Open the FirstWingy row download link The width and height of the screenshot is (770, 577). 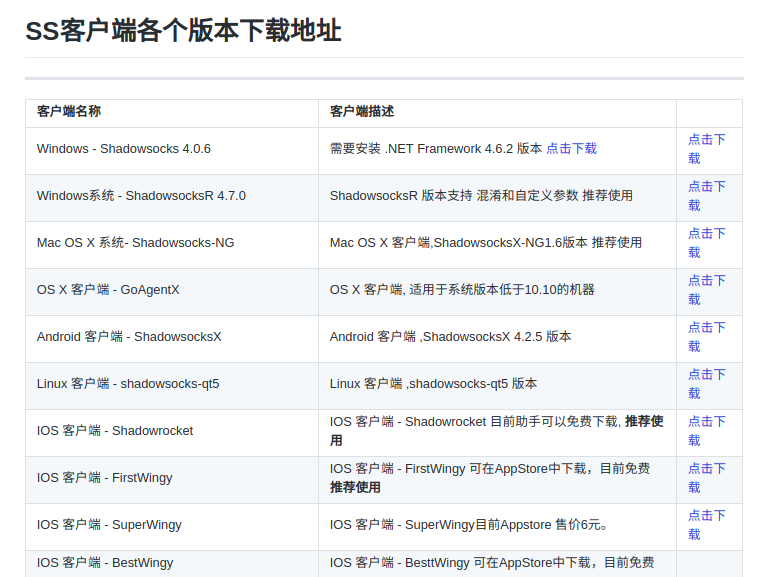706,469
